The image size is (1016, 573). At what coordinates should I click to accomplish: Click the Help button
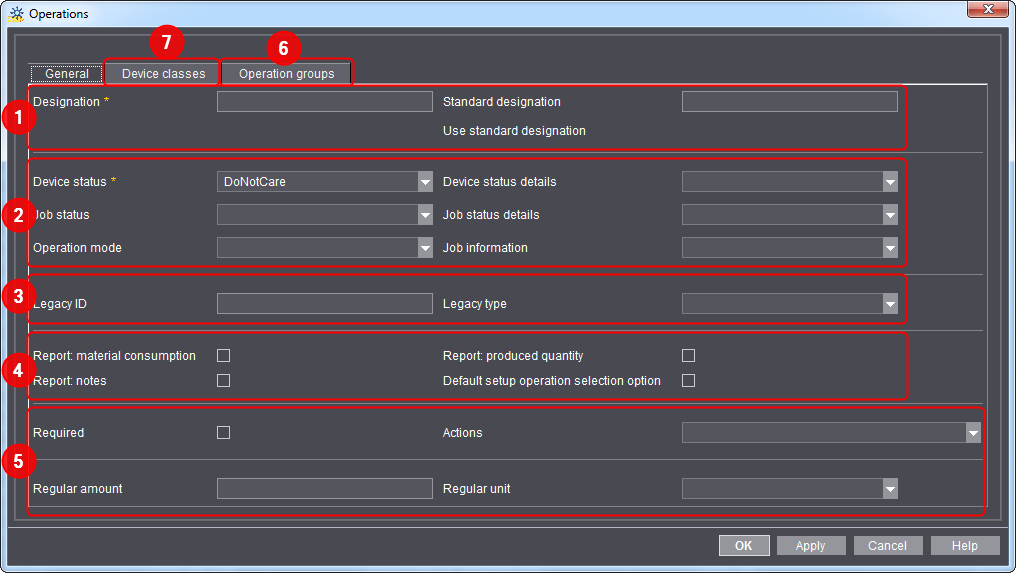click(x=965, y=545)
